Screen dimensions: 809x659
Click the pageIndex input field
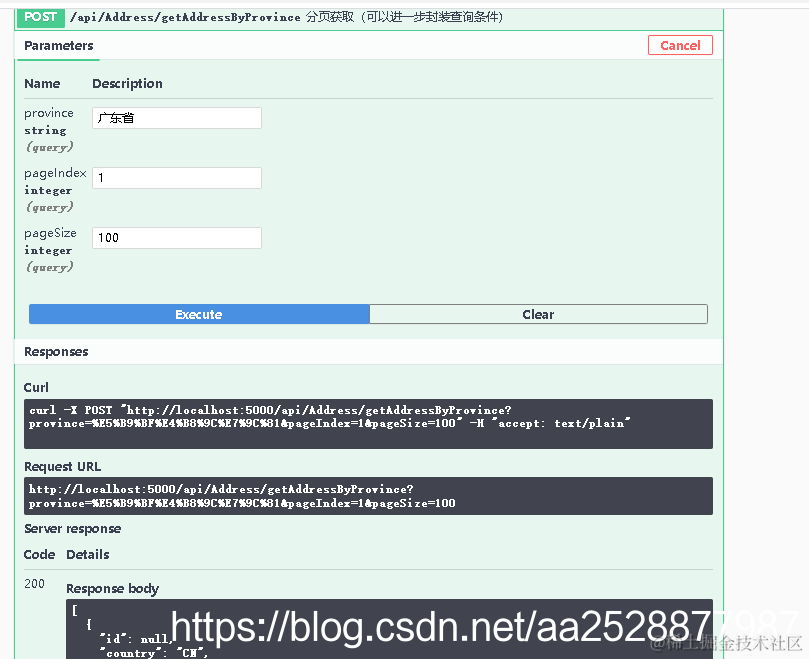(x=177, y=178)
